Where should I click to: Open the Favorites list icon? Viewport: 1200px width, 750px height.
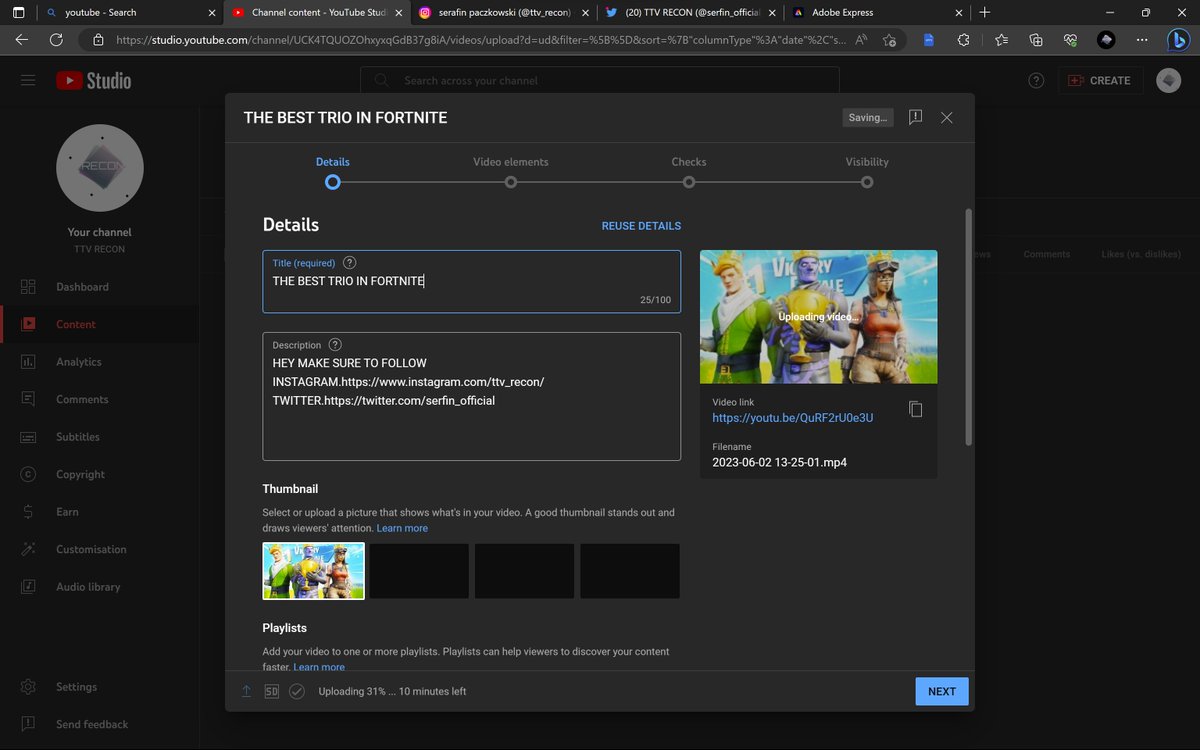tap(1001, 40)
